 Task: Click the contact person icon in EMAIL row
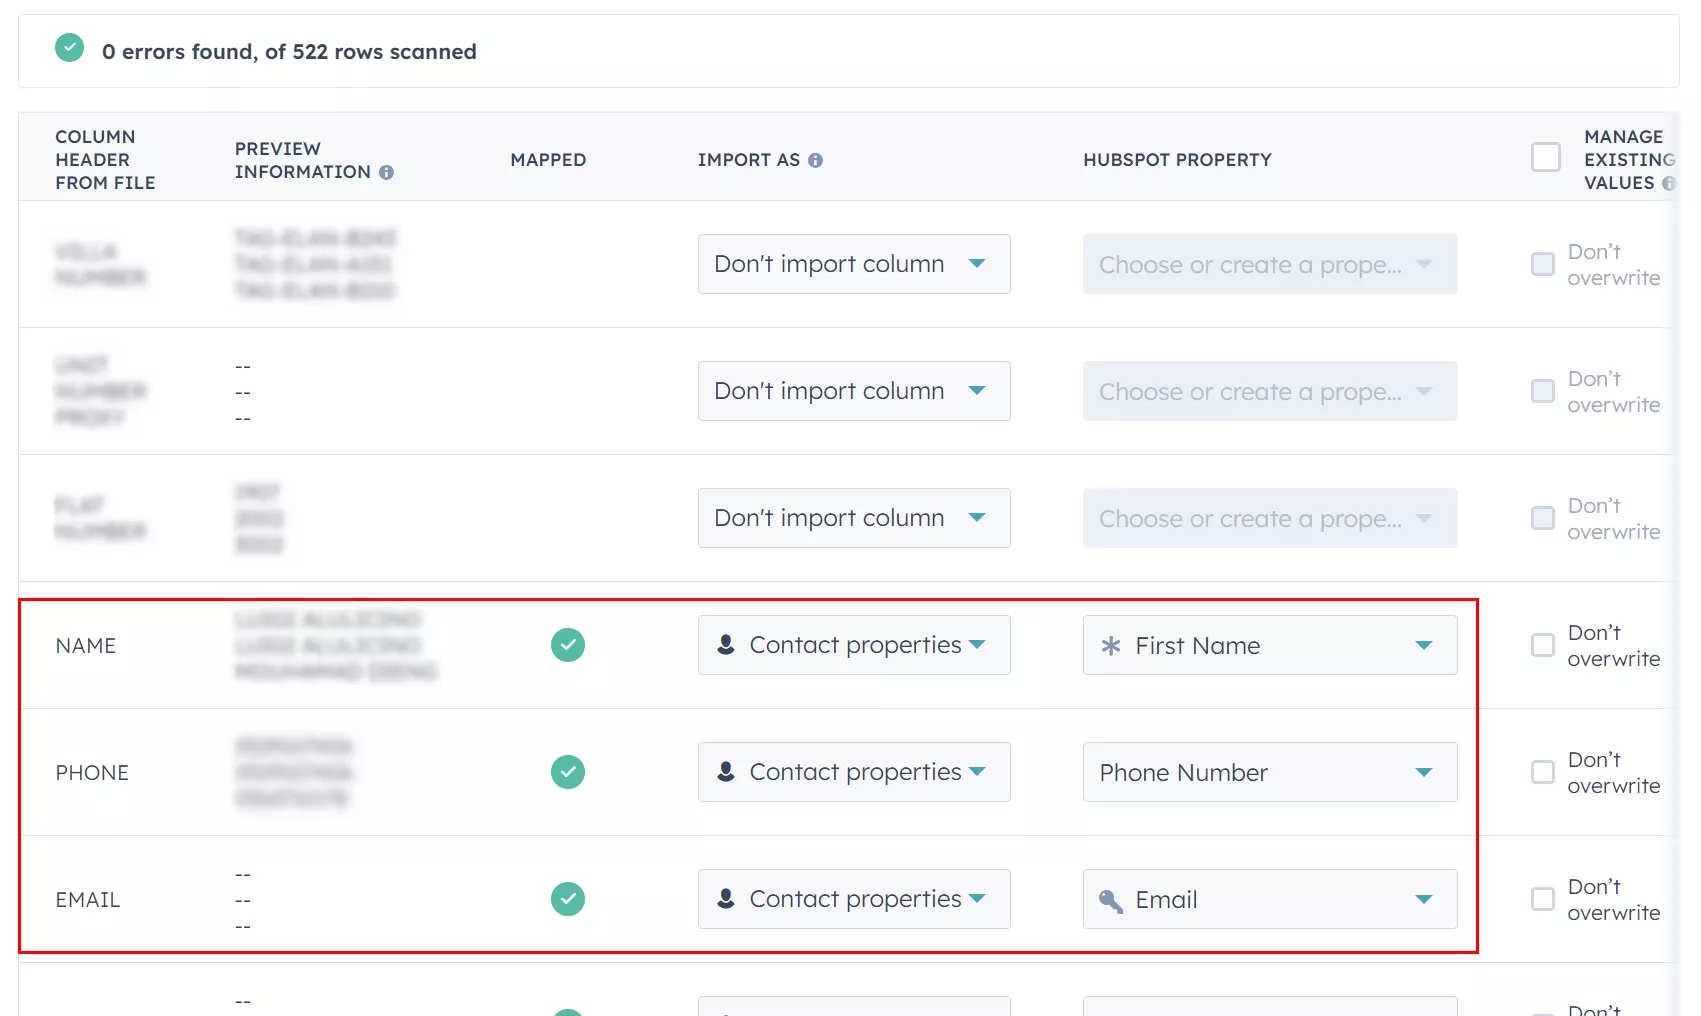tap(726, 899)
